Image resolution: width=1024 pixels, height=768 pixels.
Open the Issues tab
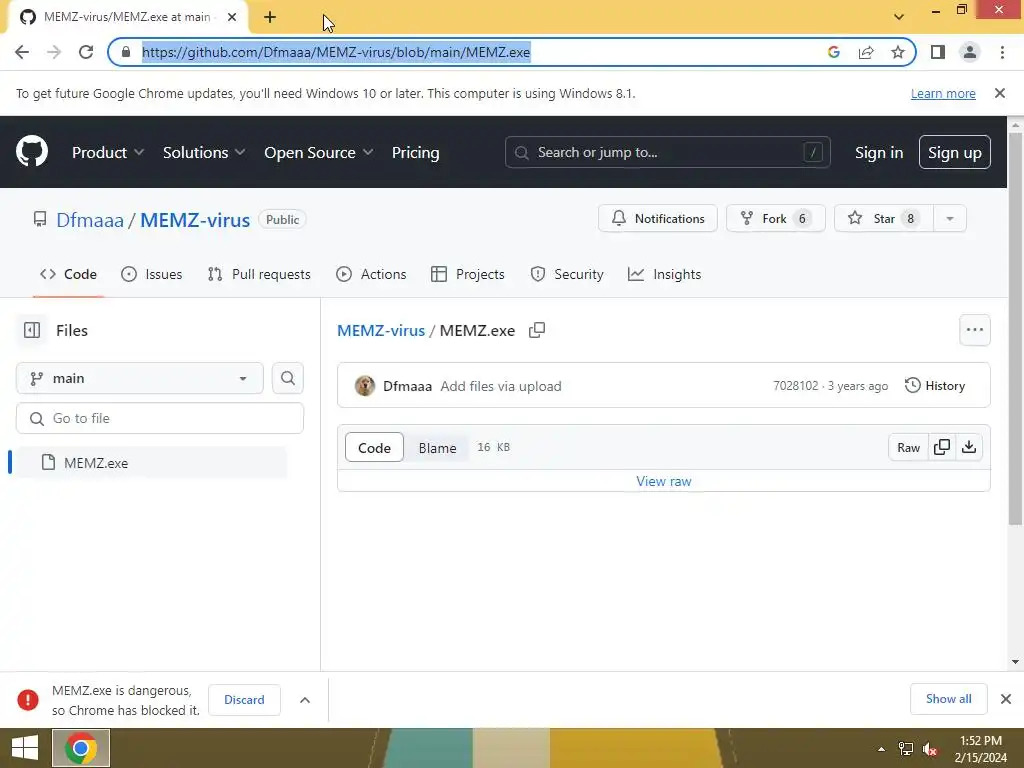pos(152,274)
